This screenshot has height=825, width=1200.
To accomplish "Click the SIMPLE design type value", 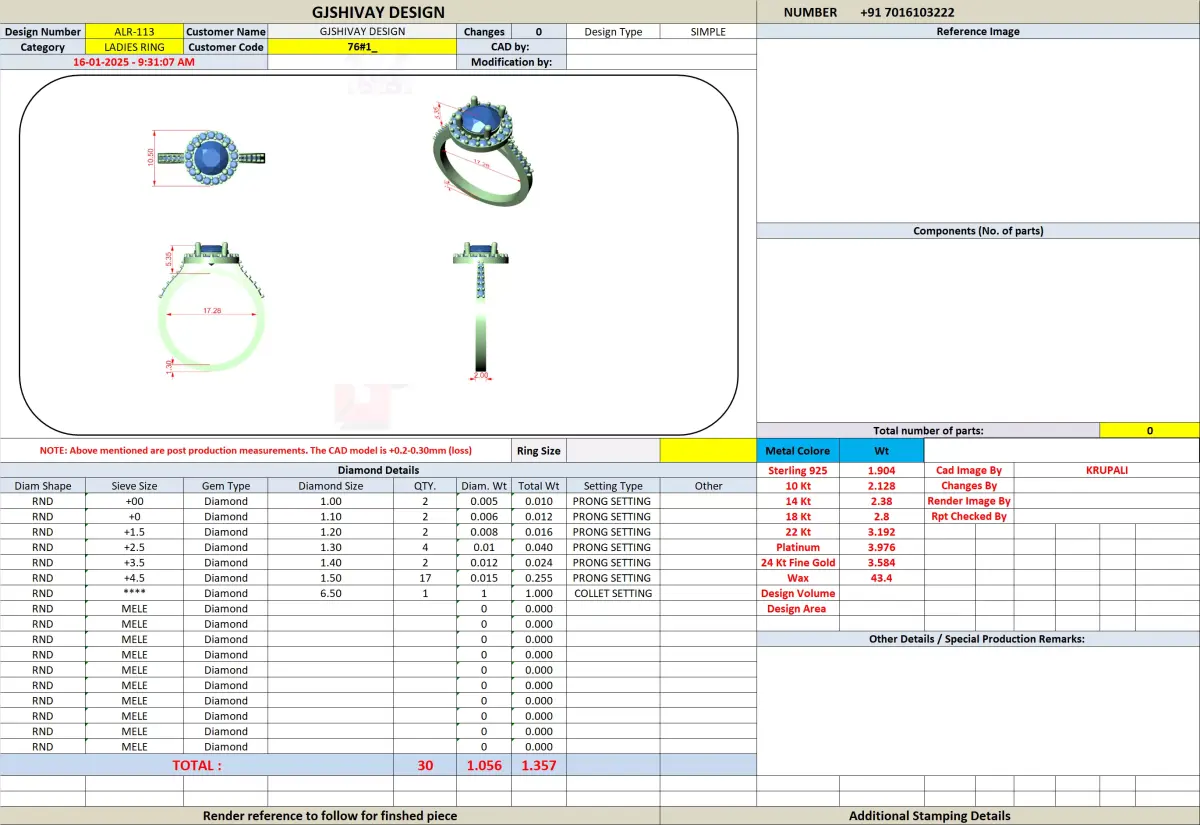I will (708, 32).
